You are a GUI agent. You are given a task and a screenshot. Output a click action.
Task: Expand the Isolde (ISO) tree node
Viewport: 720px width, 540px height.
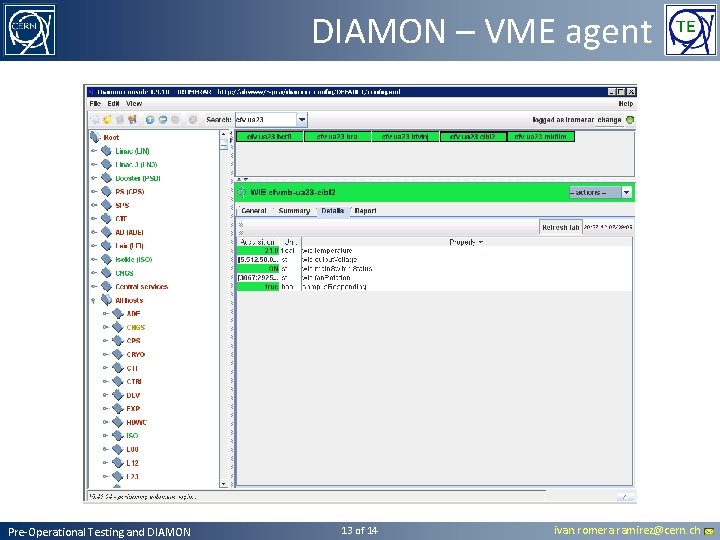[94, 259]
